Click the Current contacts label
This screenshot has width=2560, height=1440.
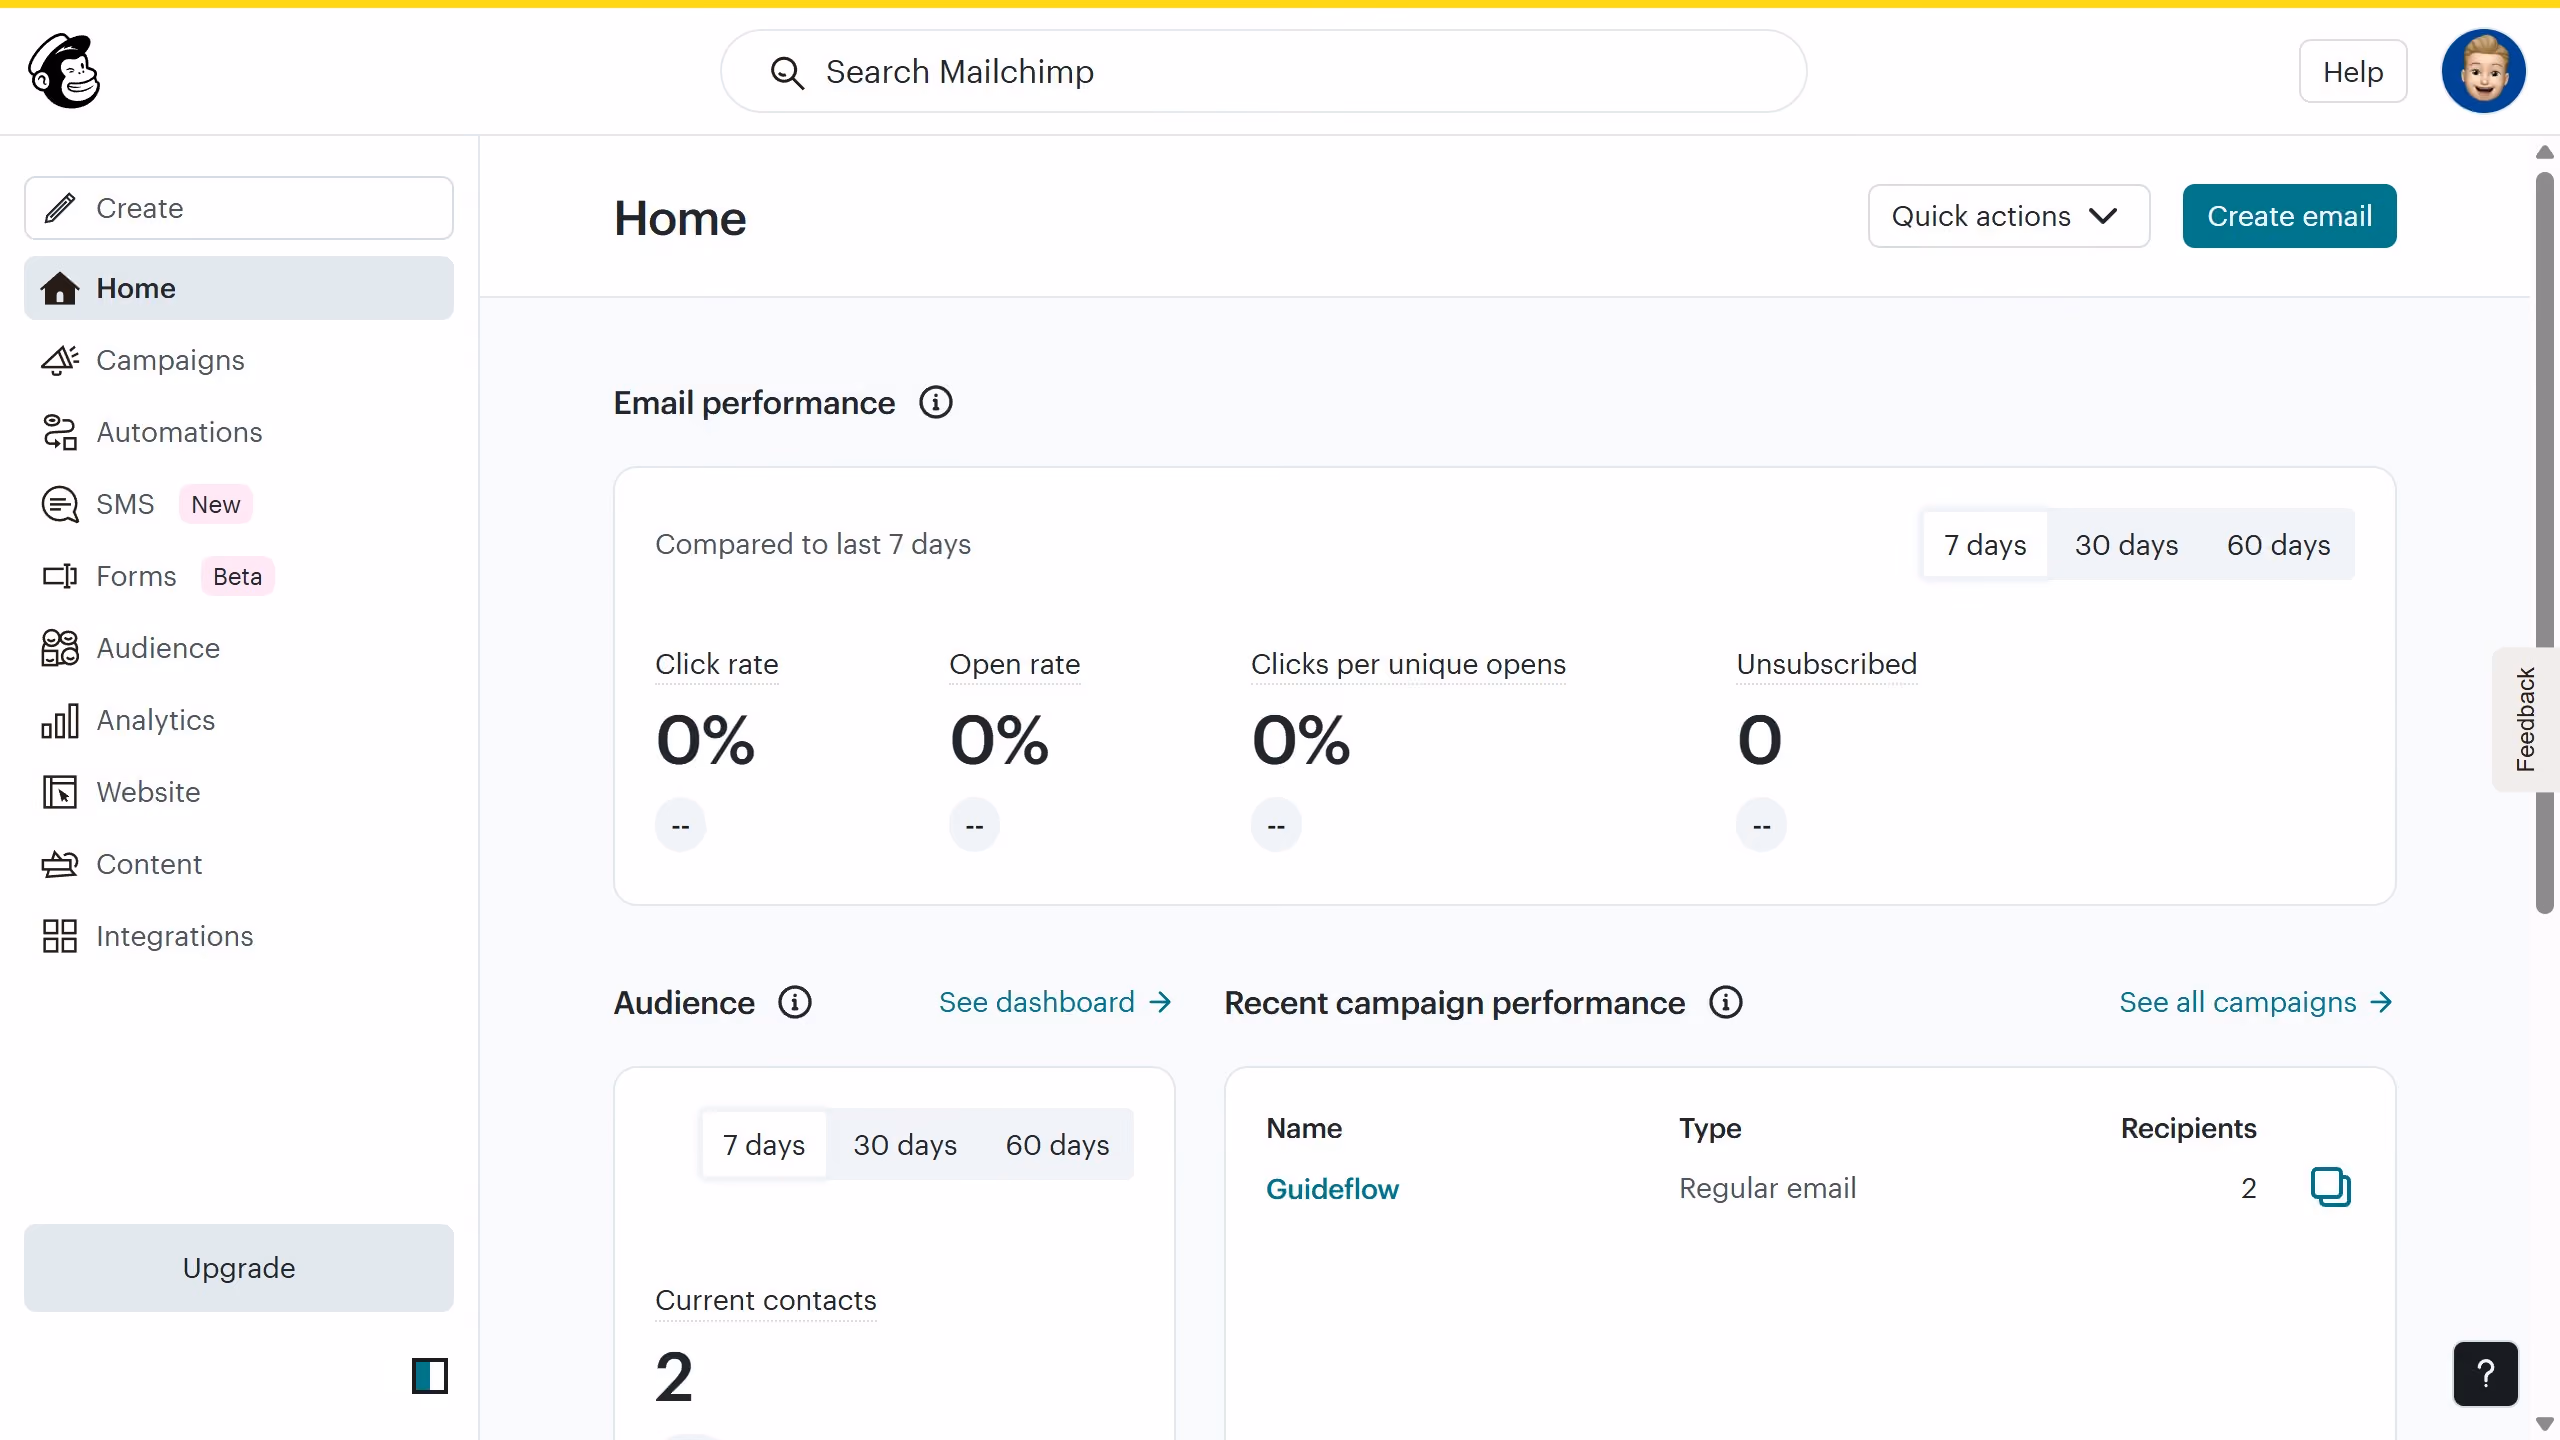click(765, 1300)
